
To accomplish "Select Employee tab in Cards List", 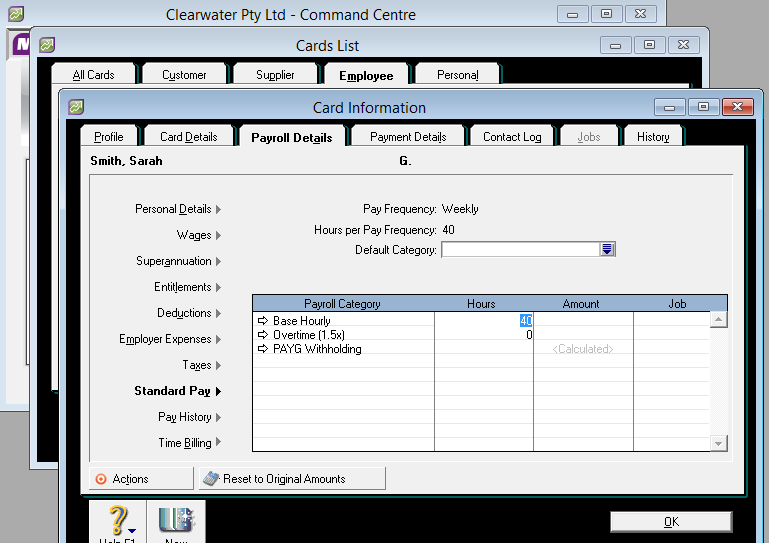I will click(366, 76).
